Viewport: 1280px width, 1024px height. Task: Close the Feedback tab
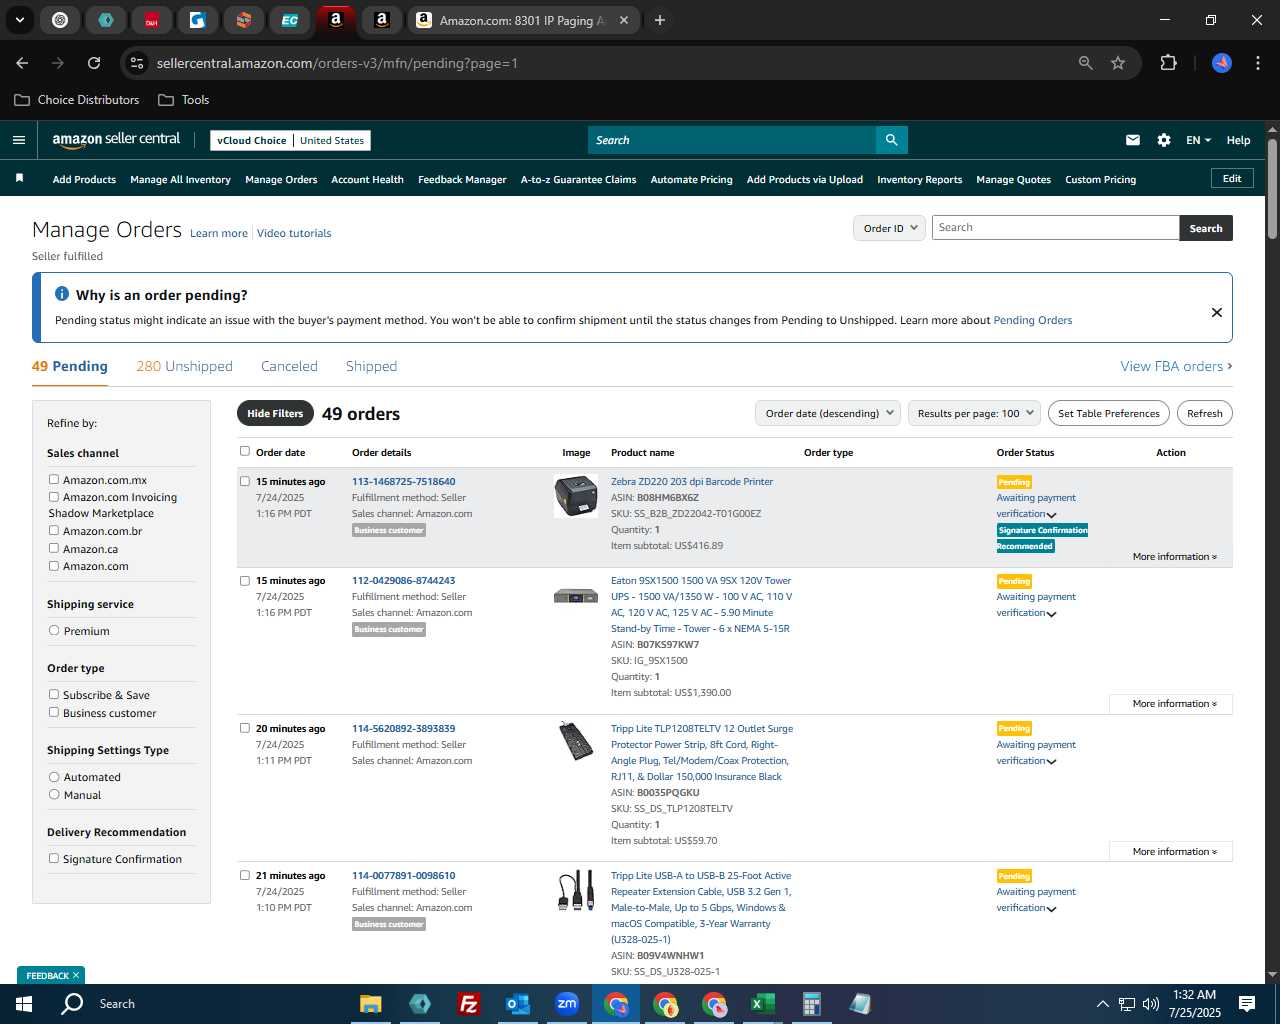[76, 975]
